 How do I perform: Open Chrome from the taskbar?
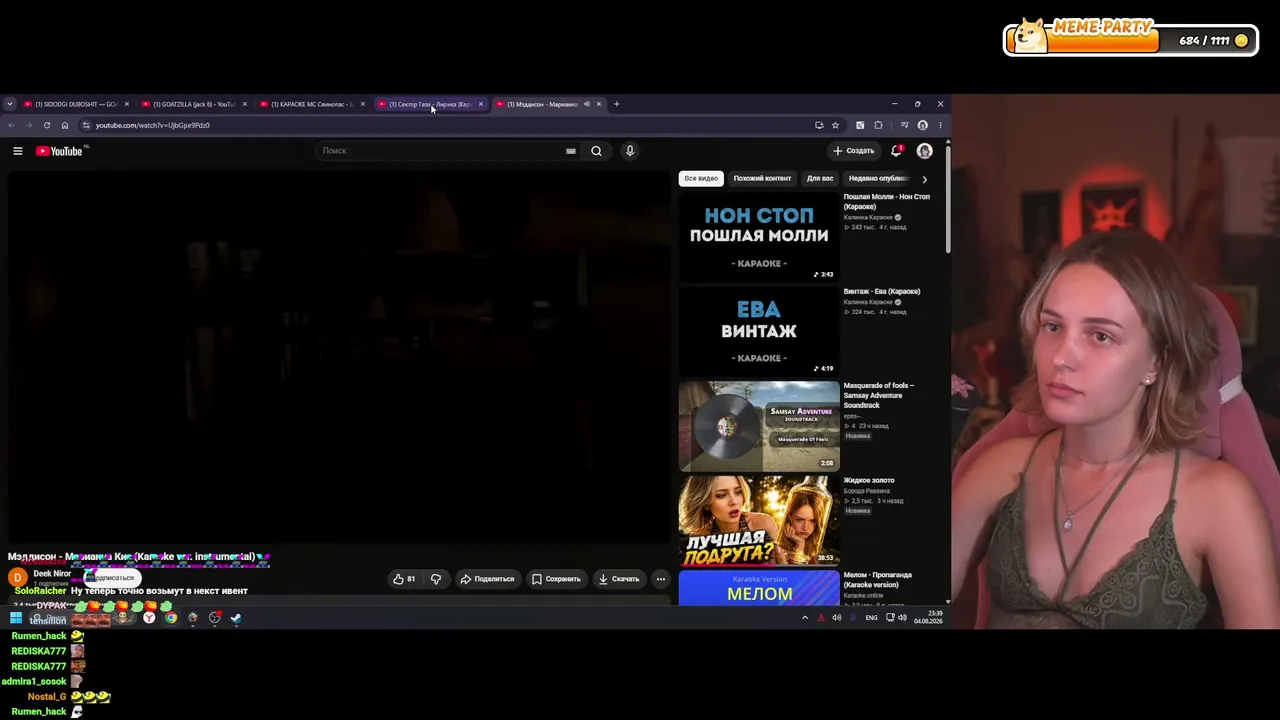(171, 618)
